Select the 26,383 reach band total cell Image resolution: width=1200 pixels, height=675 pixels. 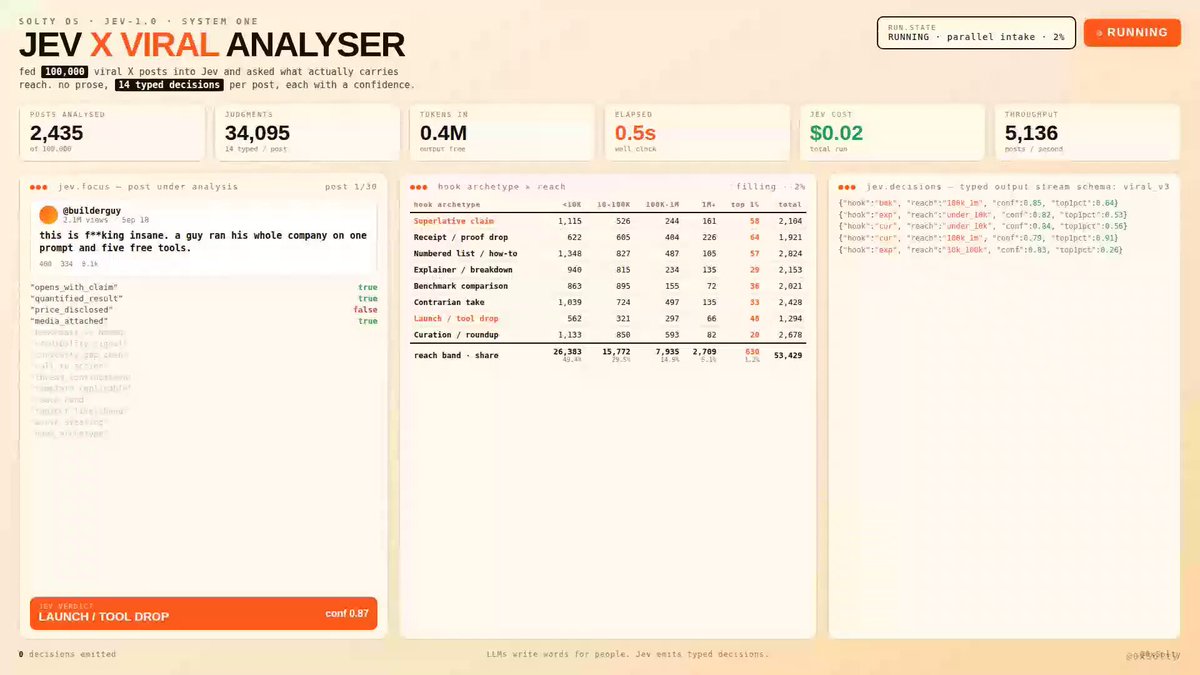pos(567,352)
